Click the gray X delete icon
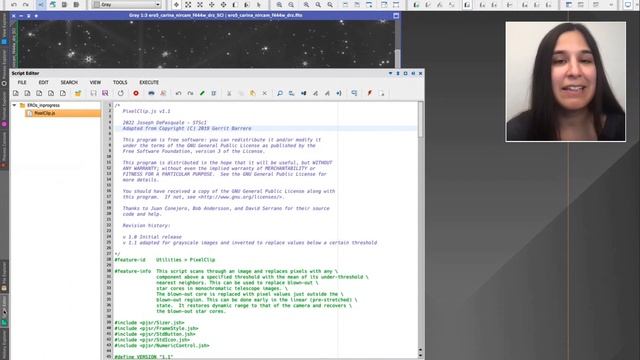 (264, 93)
